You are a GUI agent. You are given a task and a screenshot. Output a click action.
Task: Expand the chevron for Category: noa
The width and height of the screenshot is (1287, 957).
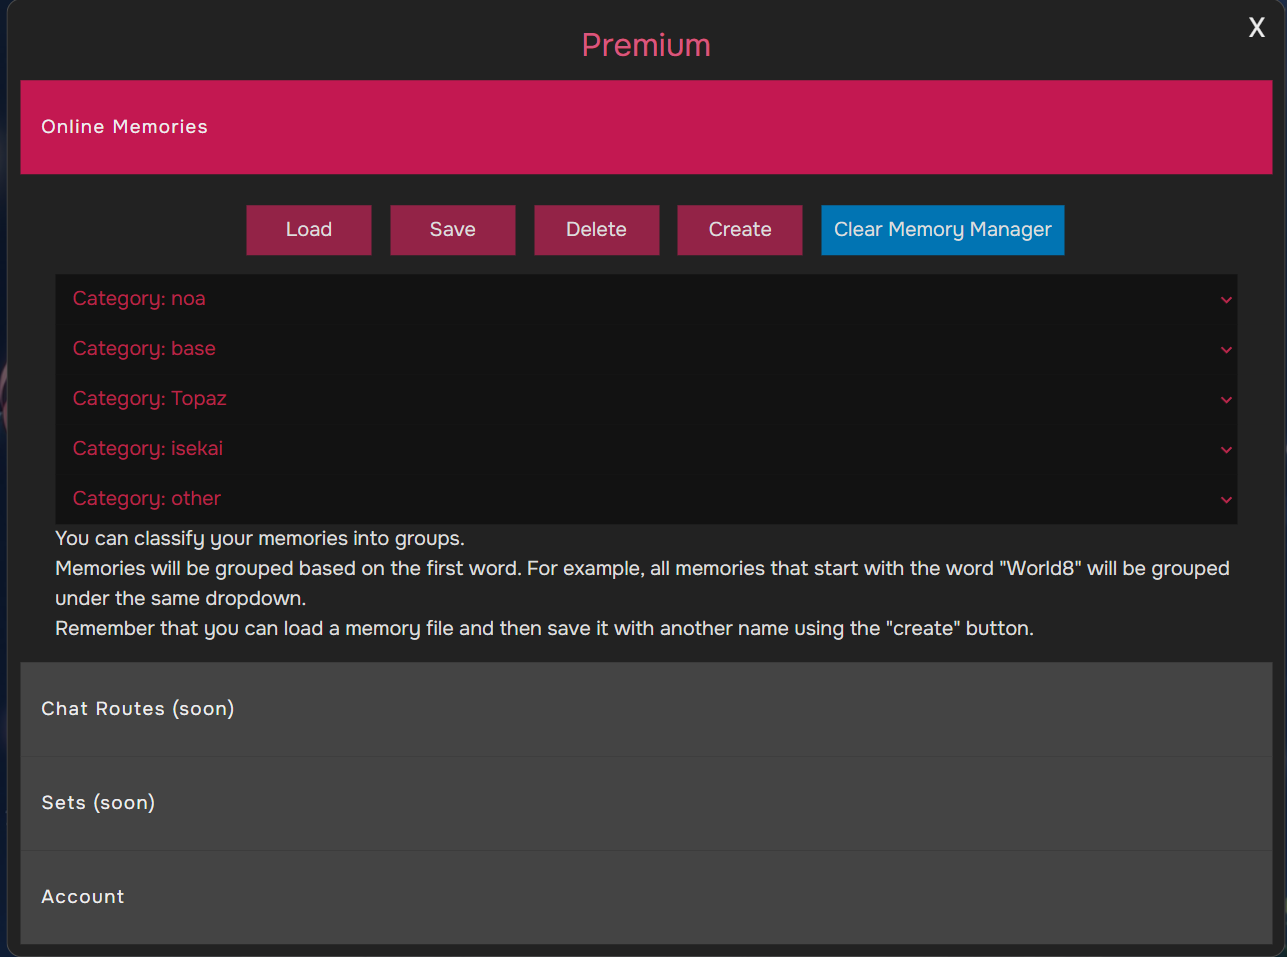coord(1225,300)
